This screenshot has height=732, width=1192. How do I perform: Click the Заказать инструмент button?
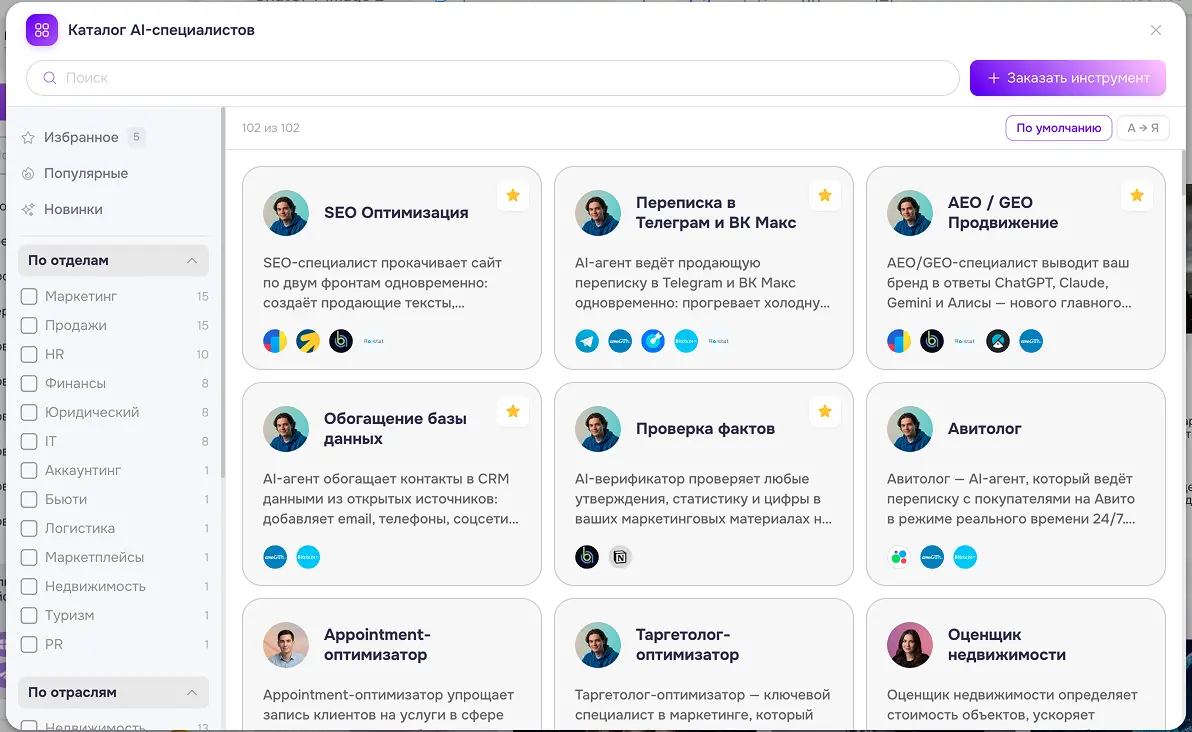click(1067, 78)
